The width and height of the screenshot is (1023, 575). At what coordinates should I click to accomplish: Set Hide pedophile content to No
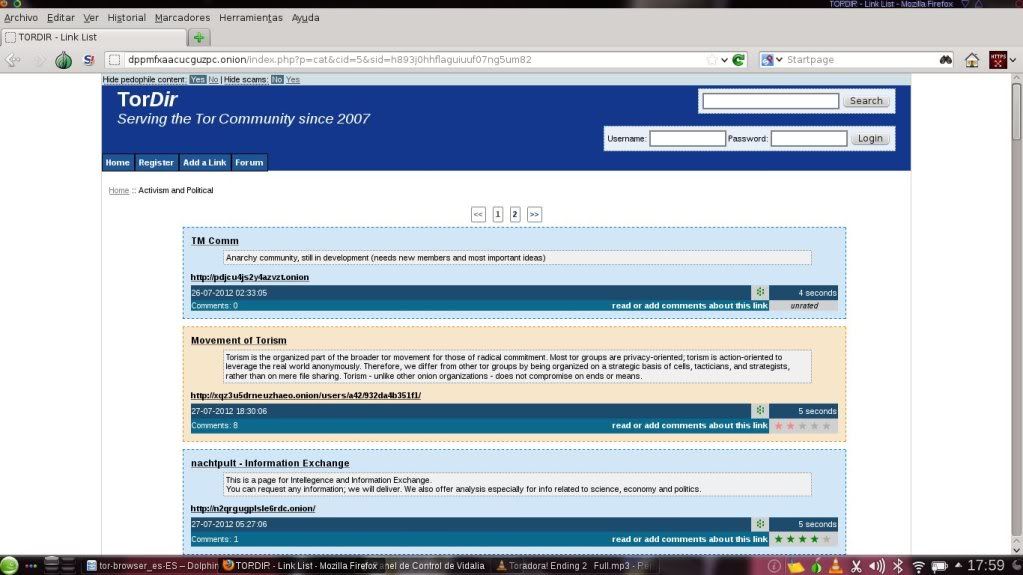(213, 80)
